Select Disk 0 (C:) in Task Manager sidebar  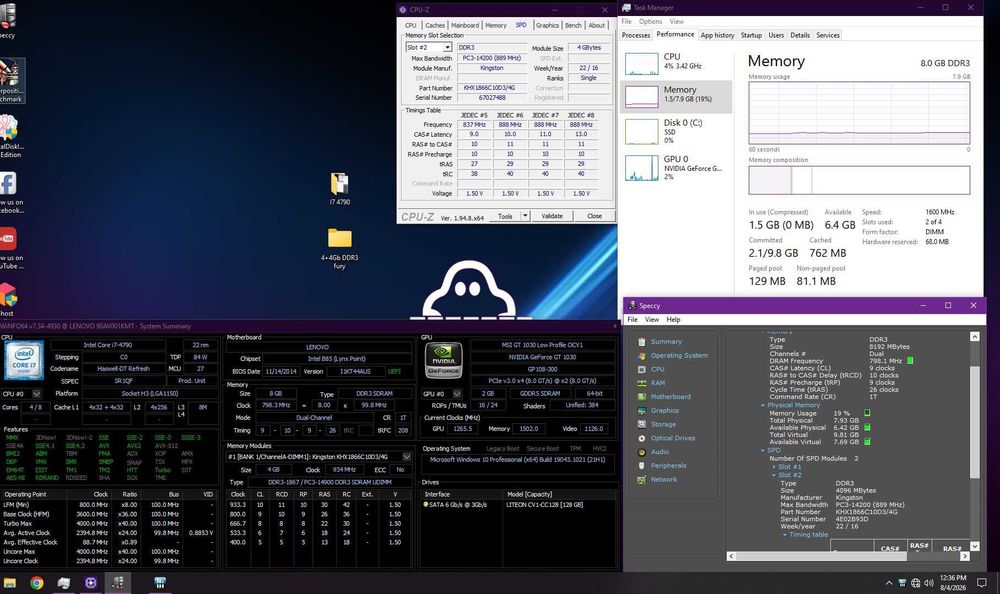[x=676, y=131]
